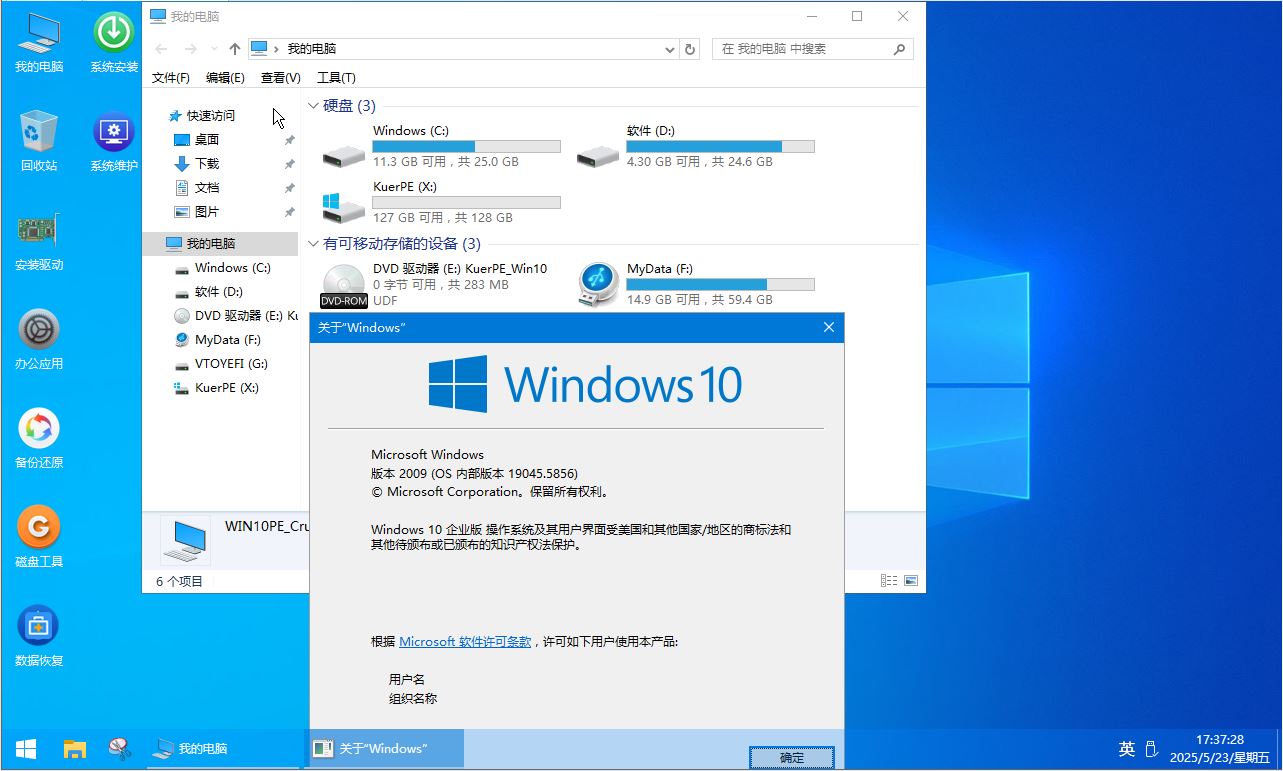Go back in Explorer navigation

point(161,49)
